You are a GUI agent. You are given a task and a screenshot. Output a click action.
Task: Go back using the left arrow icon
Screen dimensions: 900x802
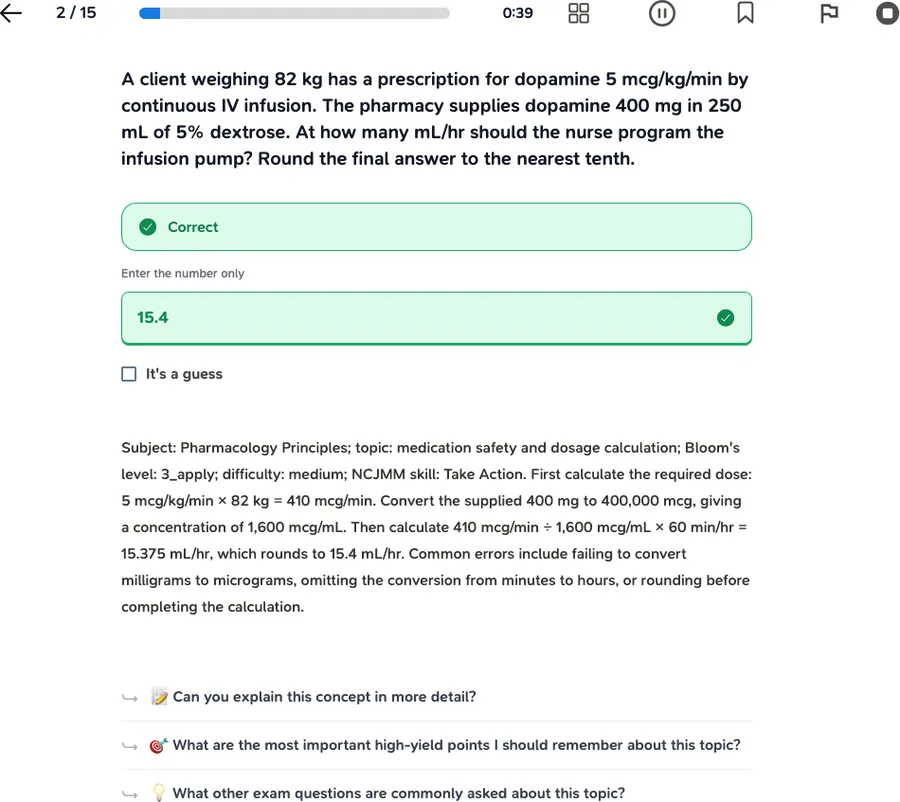(x=11, y=13)
